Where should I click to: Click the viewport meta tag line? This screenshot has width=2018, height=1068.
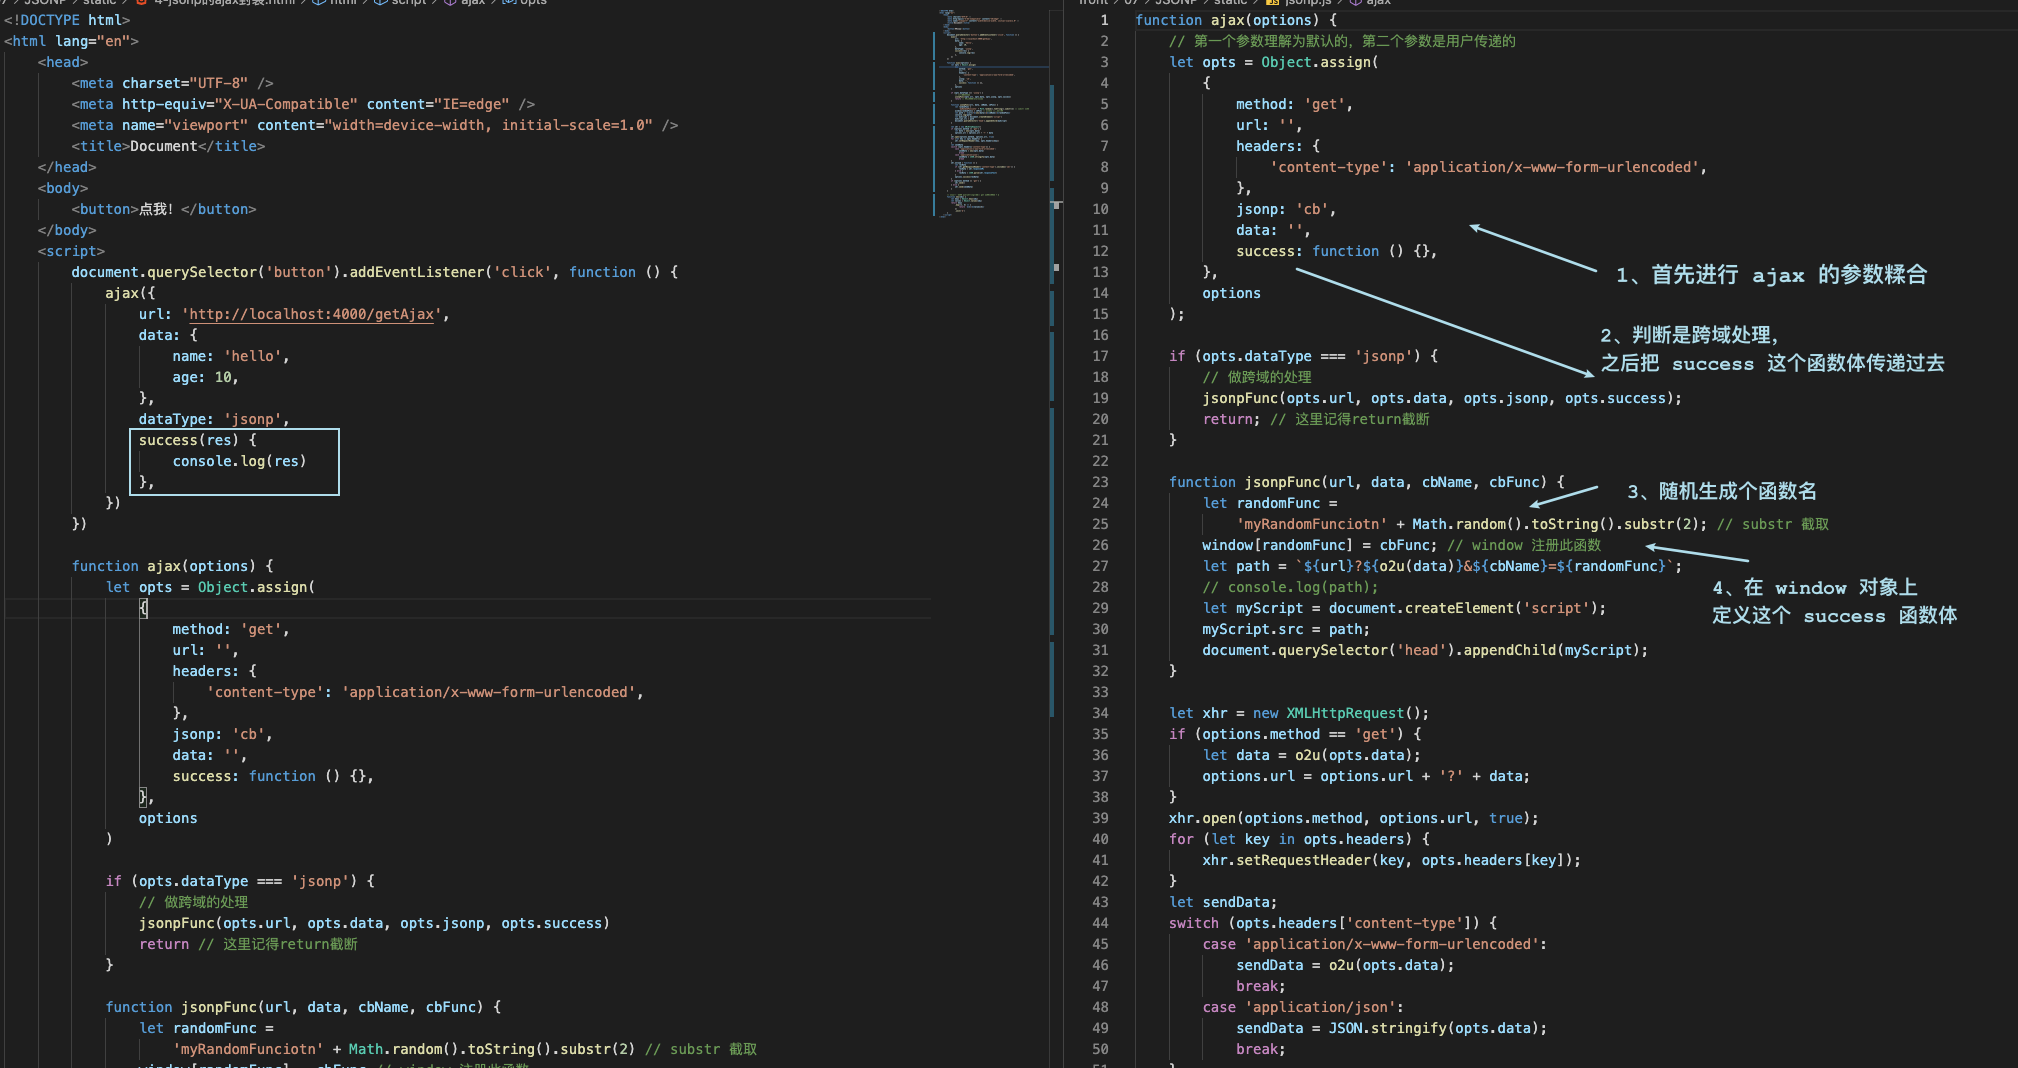tap(375, 125)
